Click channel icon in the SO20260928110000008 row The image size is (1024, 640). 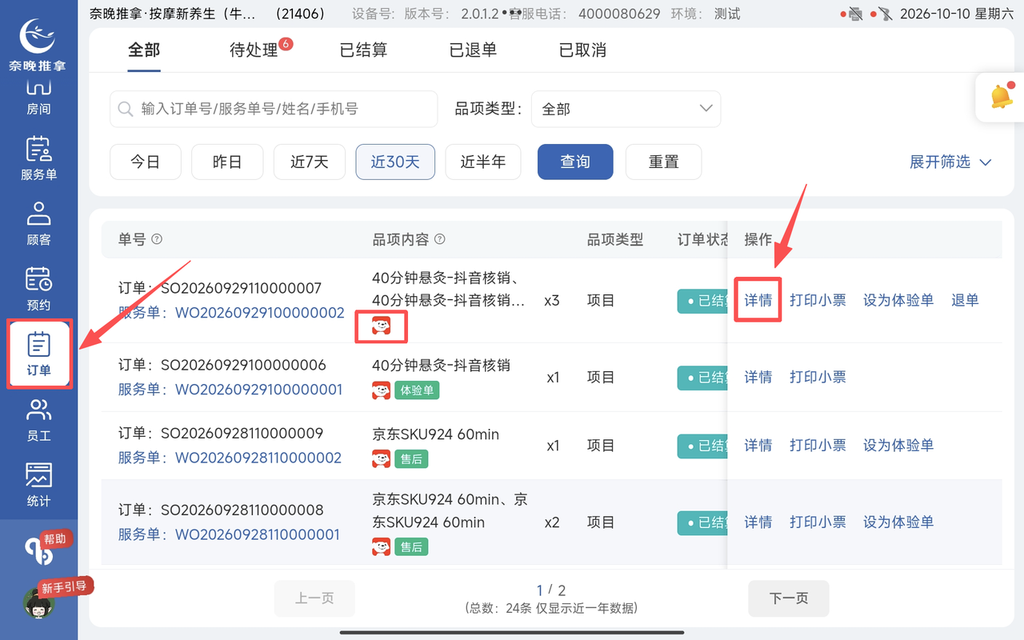coord(381,547)
